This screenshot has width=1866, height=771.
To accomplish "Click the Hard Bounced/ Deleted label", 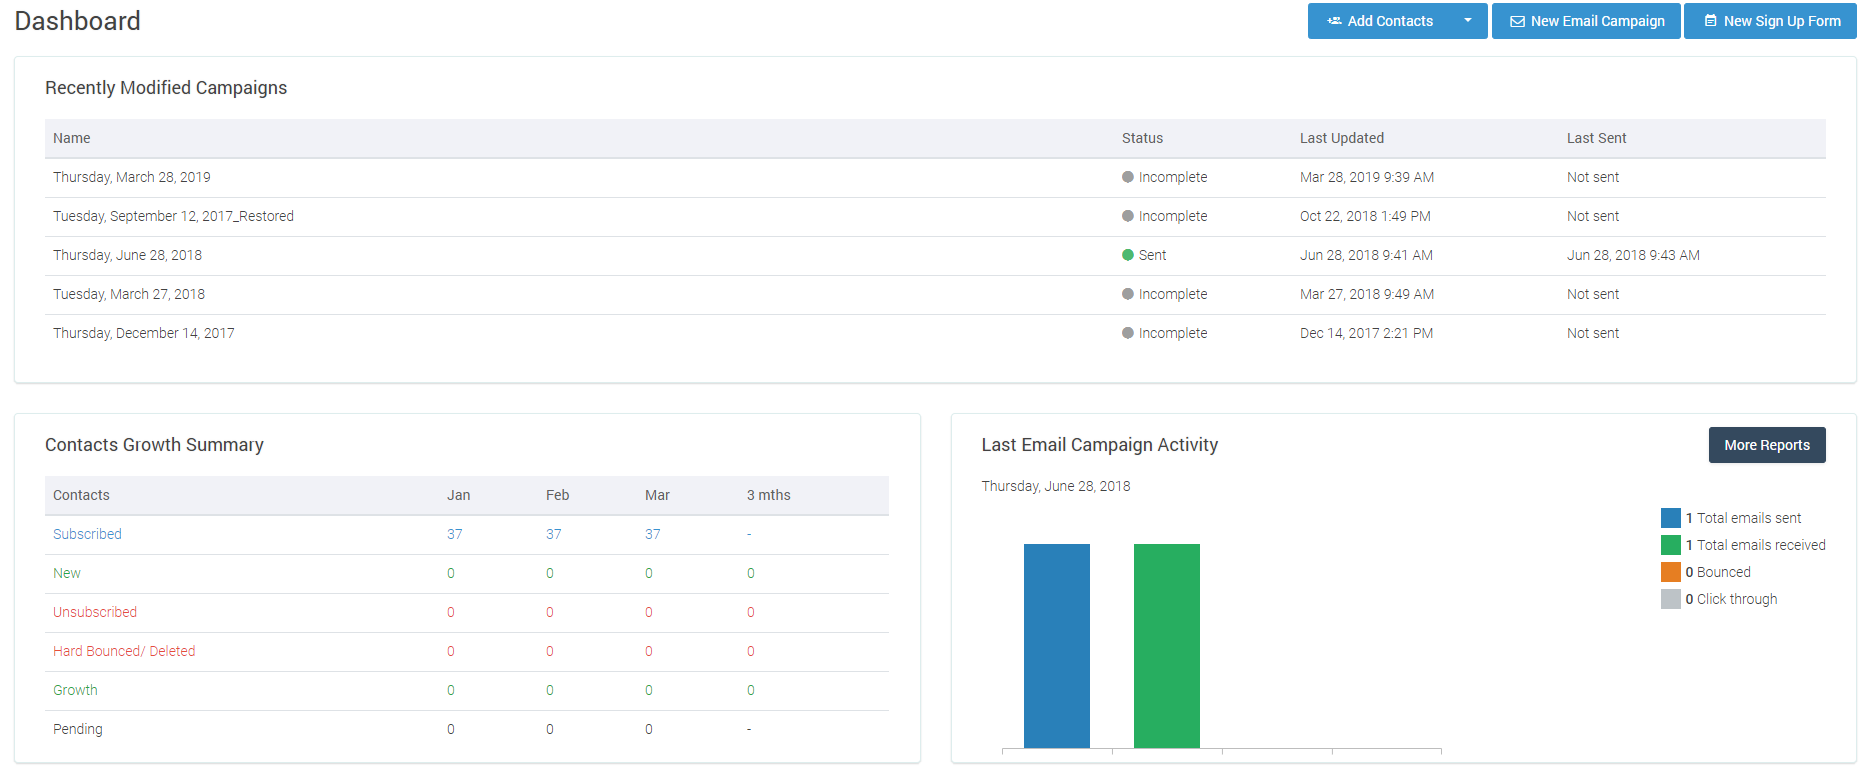I will pyautogui.click(x=124, y=651).
